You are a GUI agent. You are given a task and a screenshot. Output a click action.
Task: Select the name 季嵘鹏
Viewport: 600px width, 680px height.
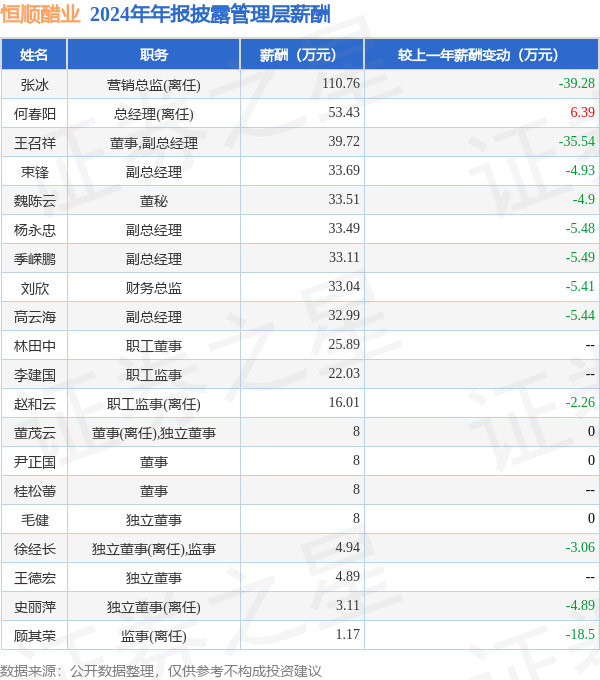(35, 259)
